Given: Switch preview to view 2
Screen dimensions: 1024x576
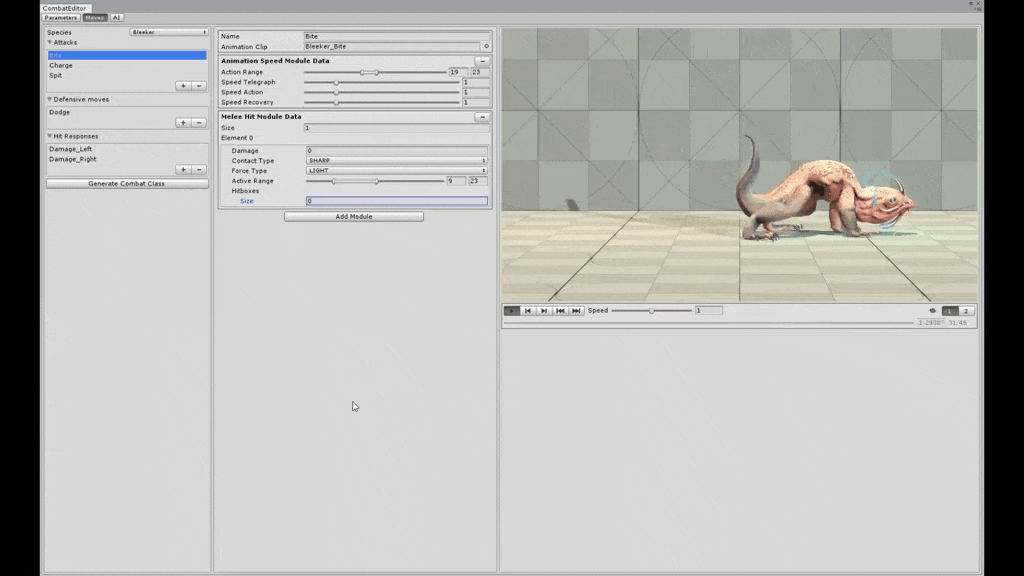Looking at the screenshot, I should point(966,311).
